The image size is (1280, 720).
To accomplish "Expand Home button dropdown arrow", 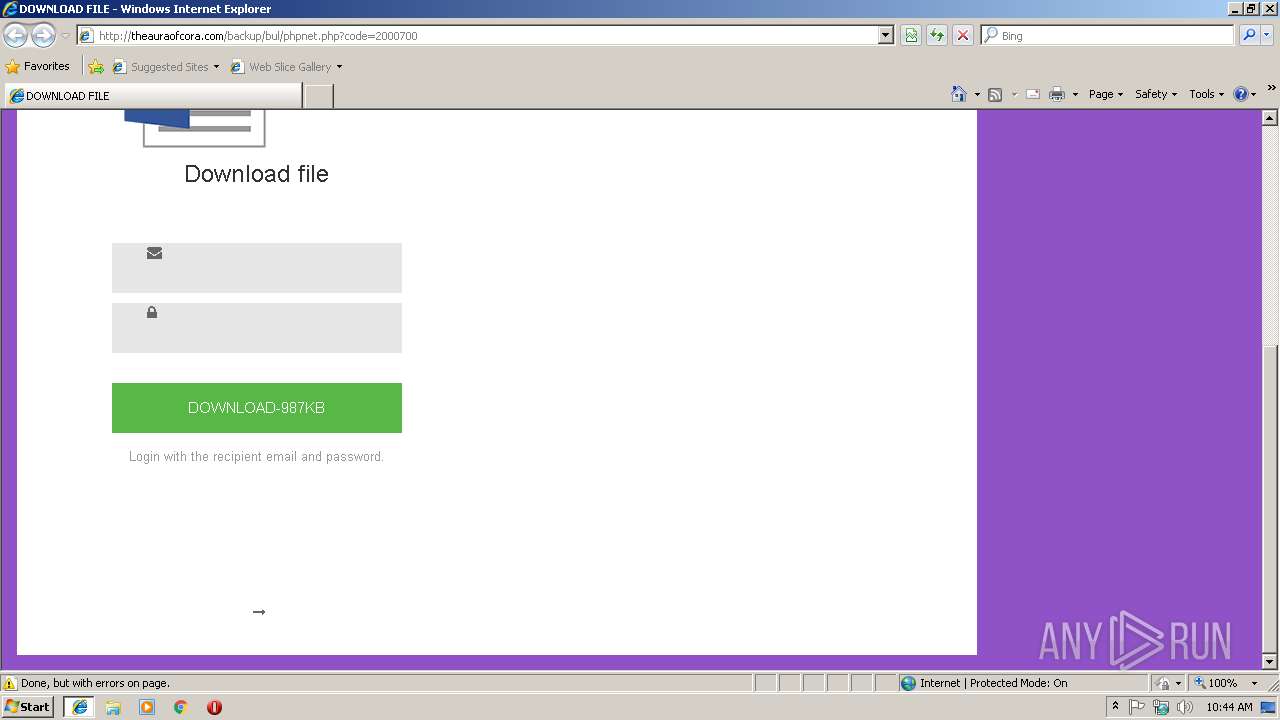I will click(x=976, y=95).
